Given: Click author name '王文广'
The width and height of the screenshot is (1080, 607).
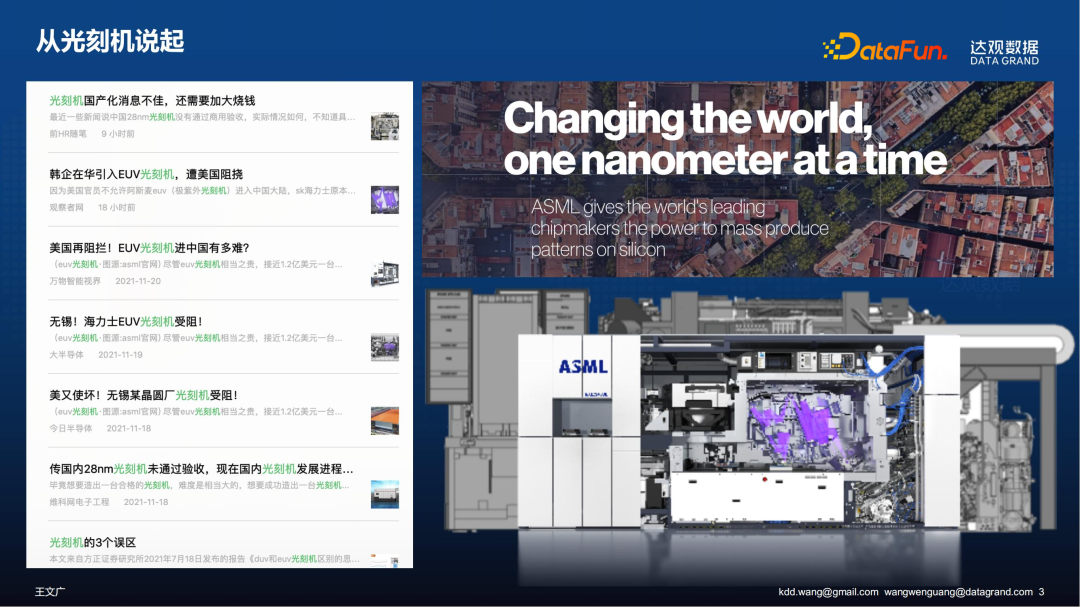Looking at the screenshot, I should point(50,592).
